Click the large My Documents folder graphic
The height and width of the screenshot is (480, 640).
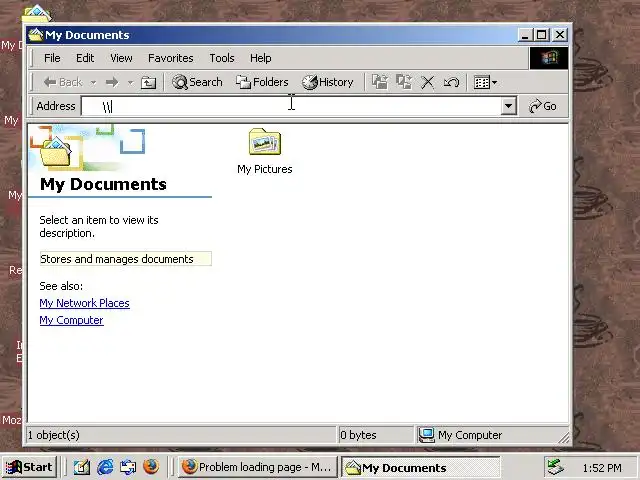coord(56,152)
